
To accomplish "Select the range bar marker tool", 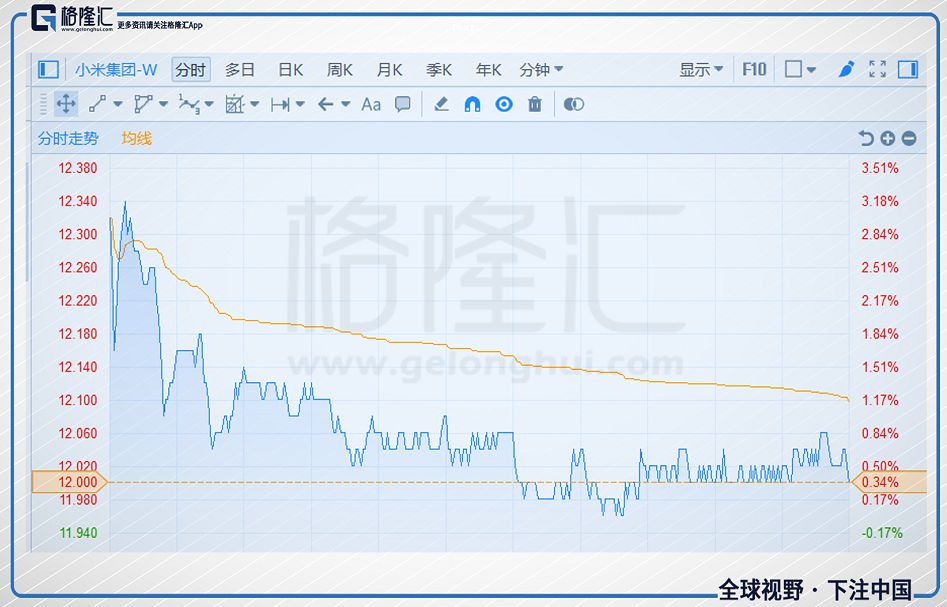I will (x=280, y=105).
